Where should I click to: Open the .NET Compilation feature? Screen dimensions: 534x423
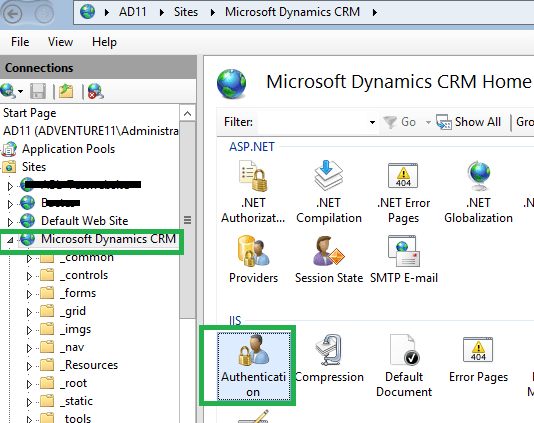[329, 192]
